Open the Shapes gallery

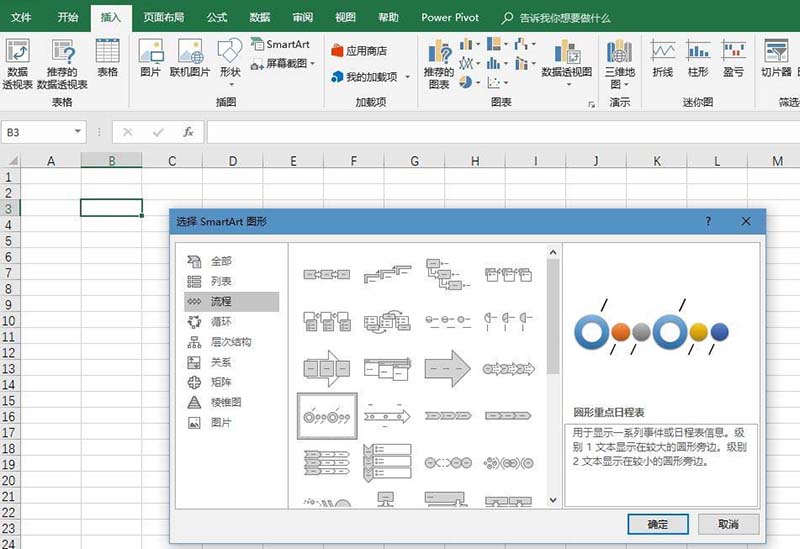(230, 60)
